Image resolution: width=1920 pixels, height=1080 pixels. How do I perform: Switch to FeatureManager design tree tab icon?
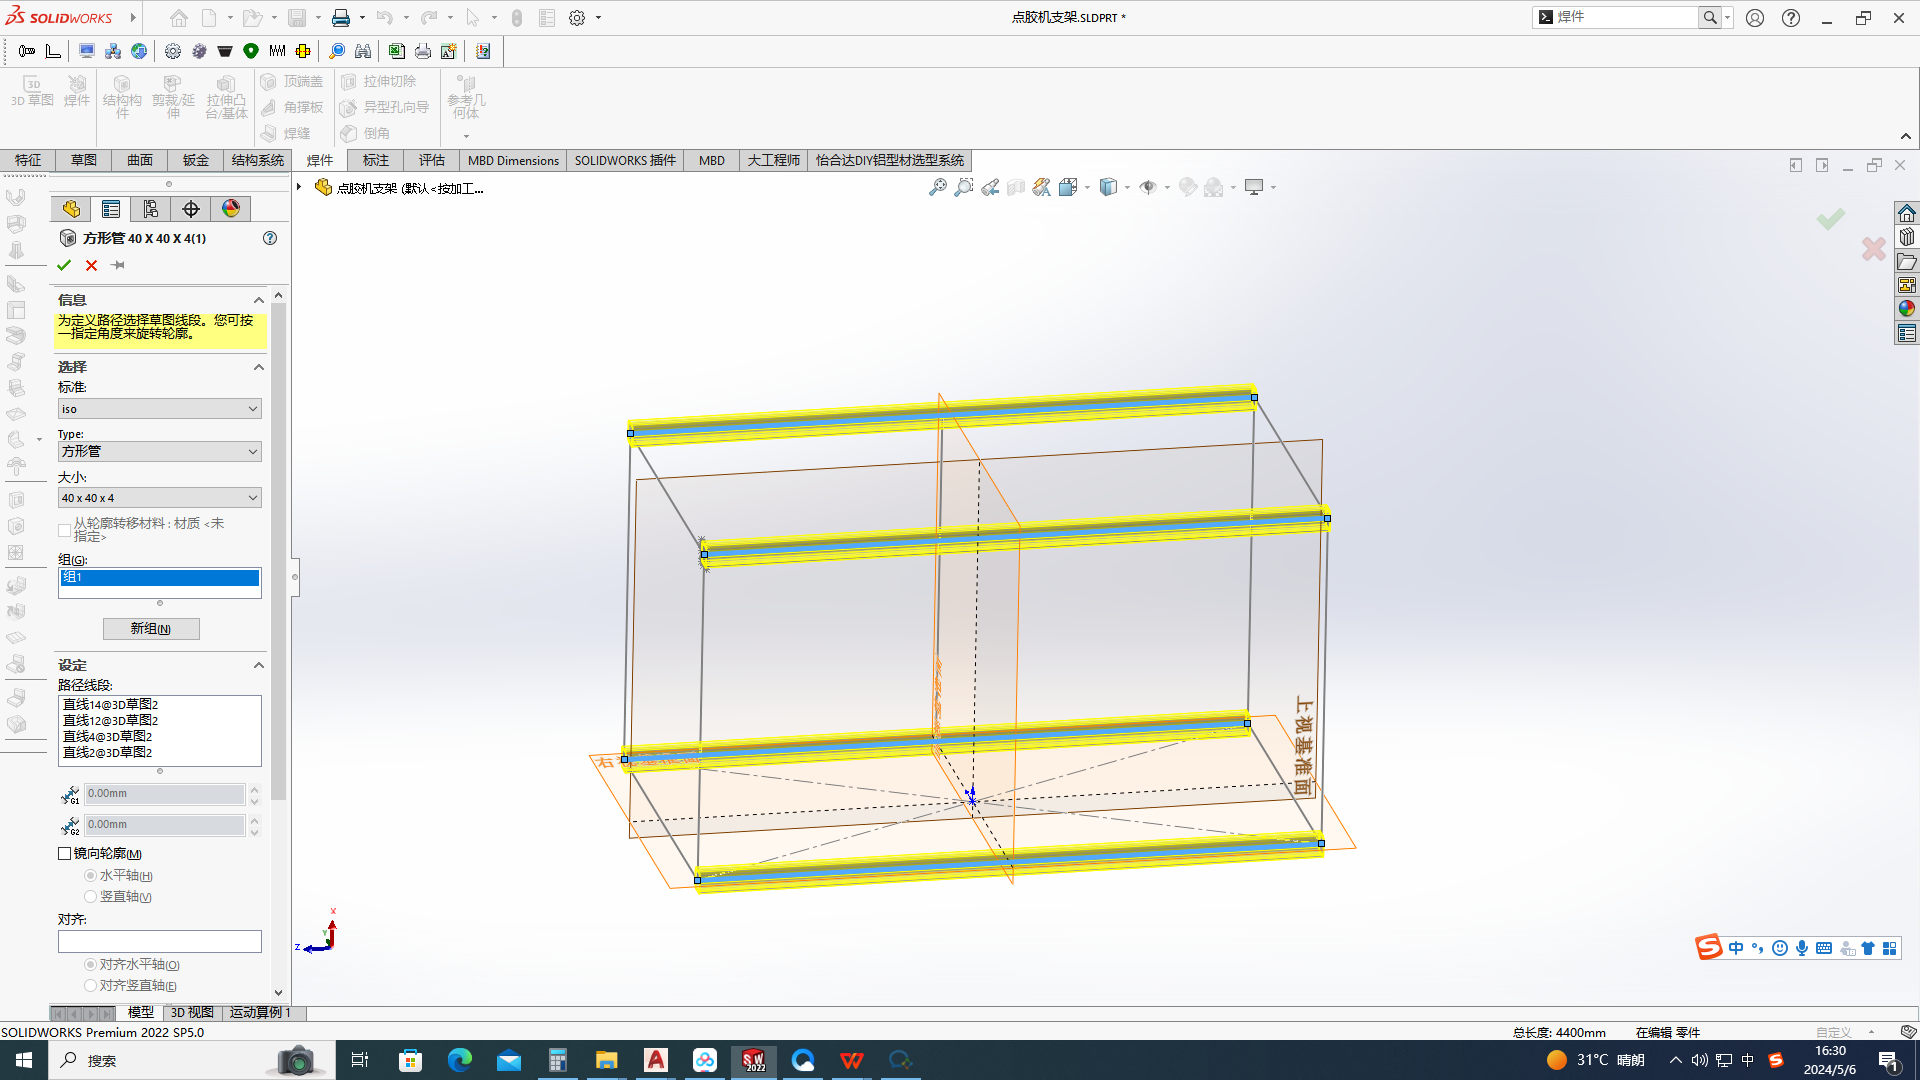point(71,208)
